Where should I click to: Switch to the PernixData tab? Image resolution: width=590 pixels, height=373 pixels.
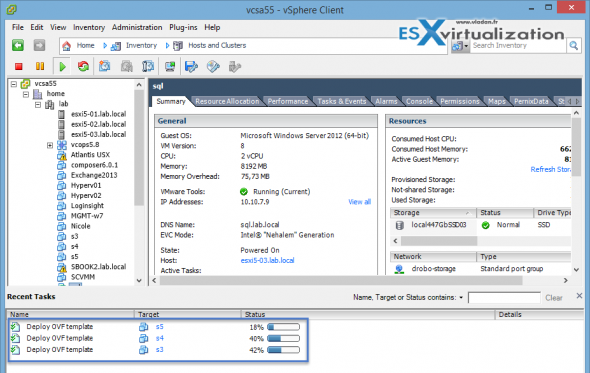[x=531, y=101]
